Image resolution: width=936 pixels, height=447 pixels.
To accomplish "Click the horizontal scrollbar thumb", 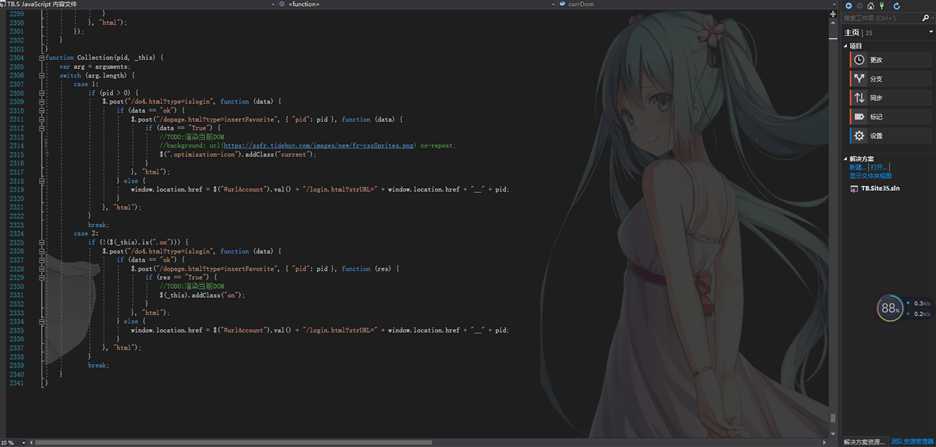I will coord(233,443).
